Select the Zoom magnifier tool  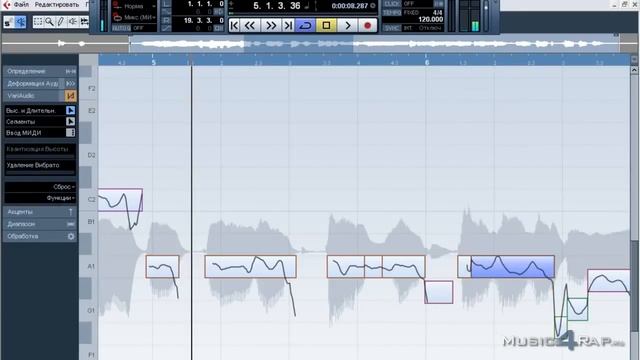point(49,21)
